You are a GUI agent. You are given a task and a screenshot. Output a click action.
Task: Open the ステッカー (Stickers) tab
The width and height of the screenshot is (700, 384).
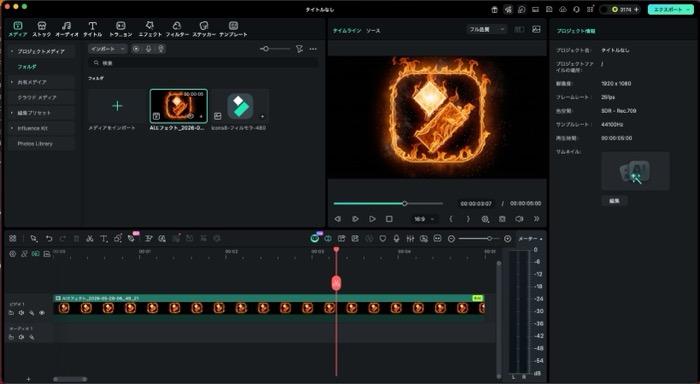pyautogui.click(x=204, y=29)
